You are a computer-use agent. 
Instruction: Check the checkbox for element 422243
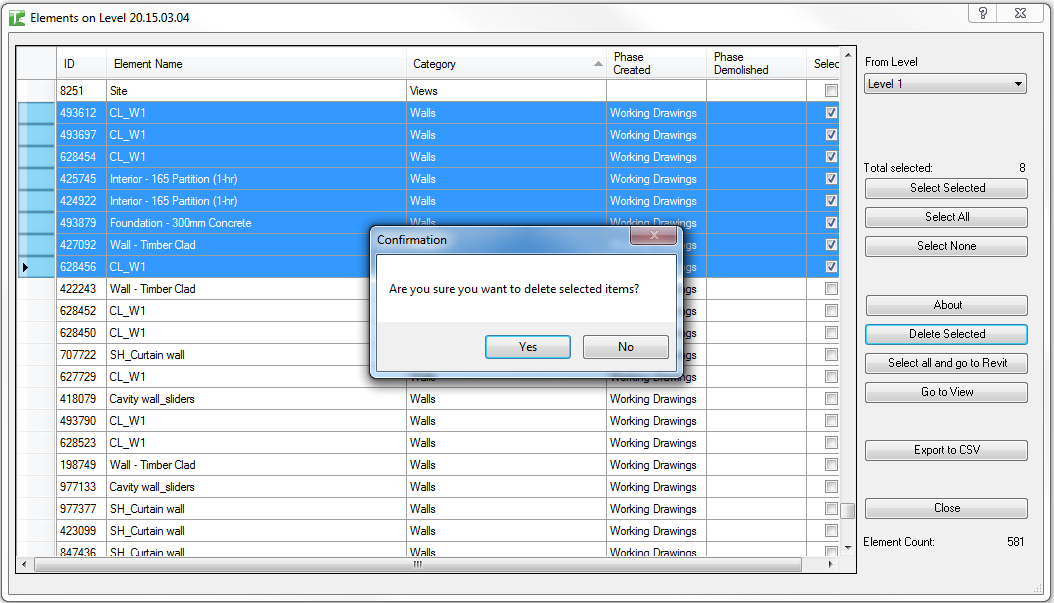[x=831, y=289]
